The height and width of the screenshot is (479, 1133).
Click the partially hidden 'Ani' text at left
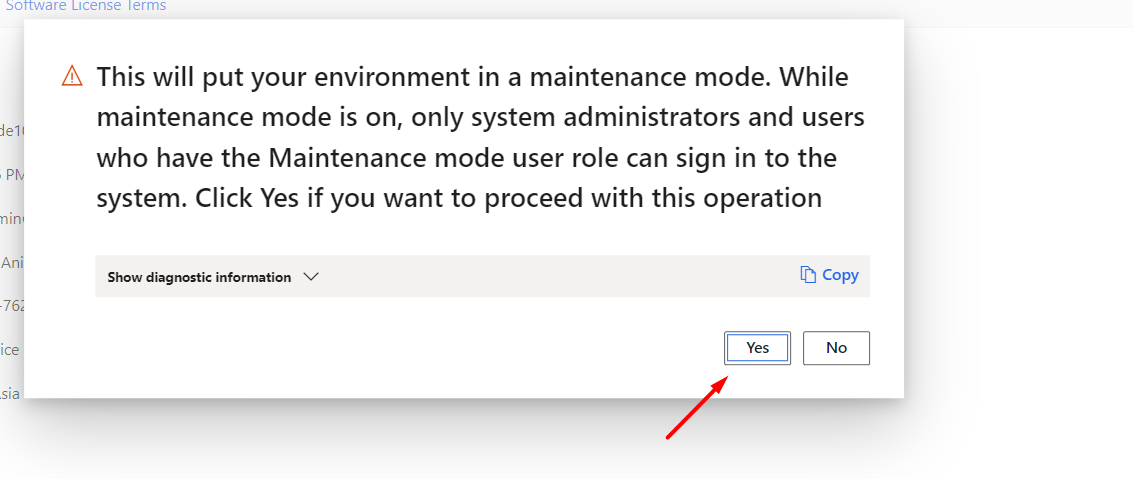click(11, 263)
